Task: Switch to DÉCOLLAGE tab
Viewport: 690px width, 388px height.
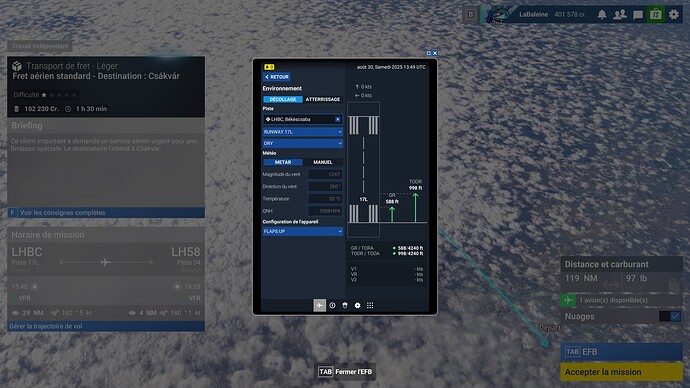Action: click(283, 99)
